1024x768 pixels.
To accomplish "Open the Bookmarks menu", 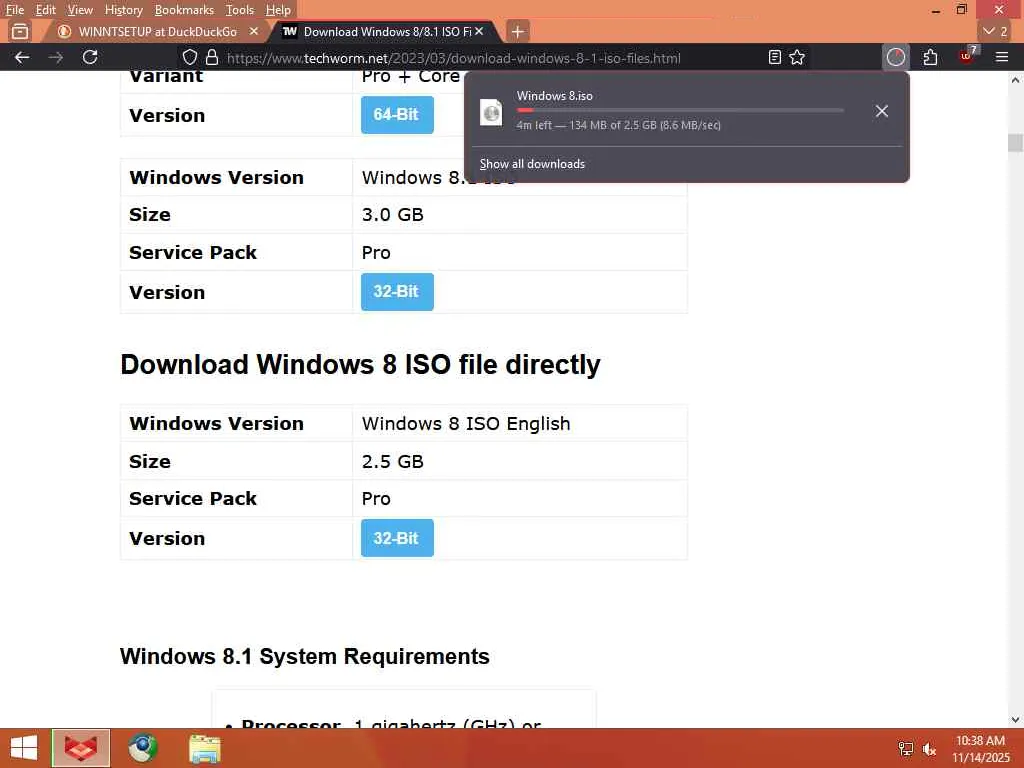I will [184, 10].
